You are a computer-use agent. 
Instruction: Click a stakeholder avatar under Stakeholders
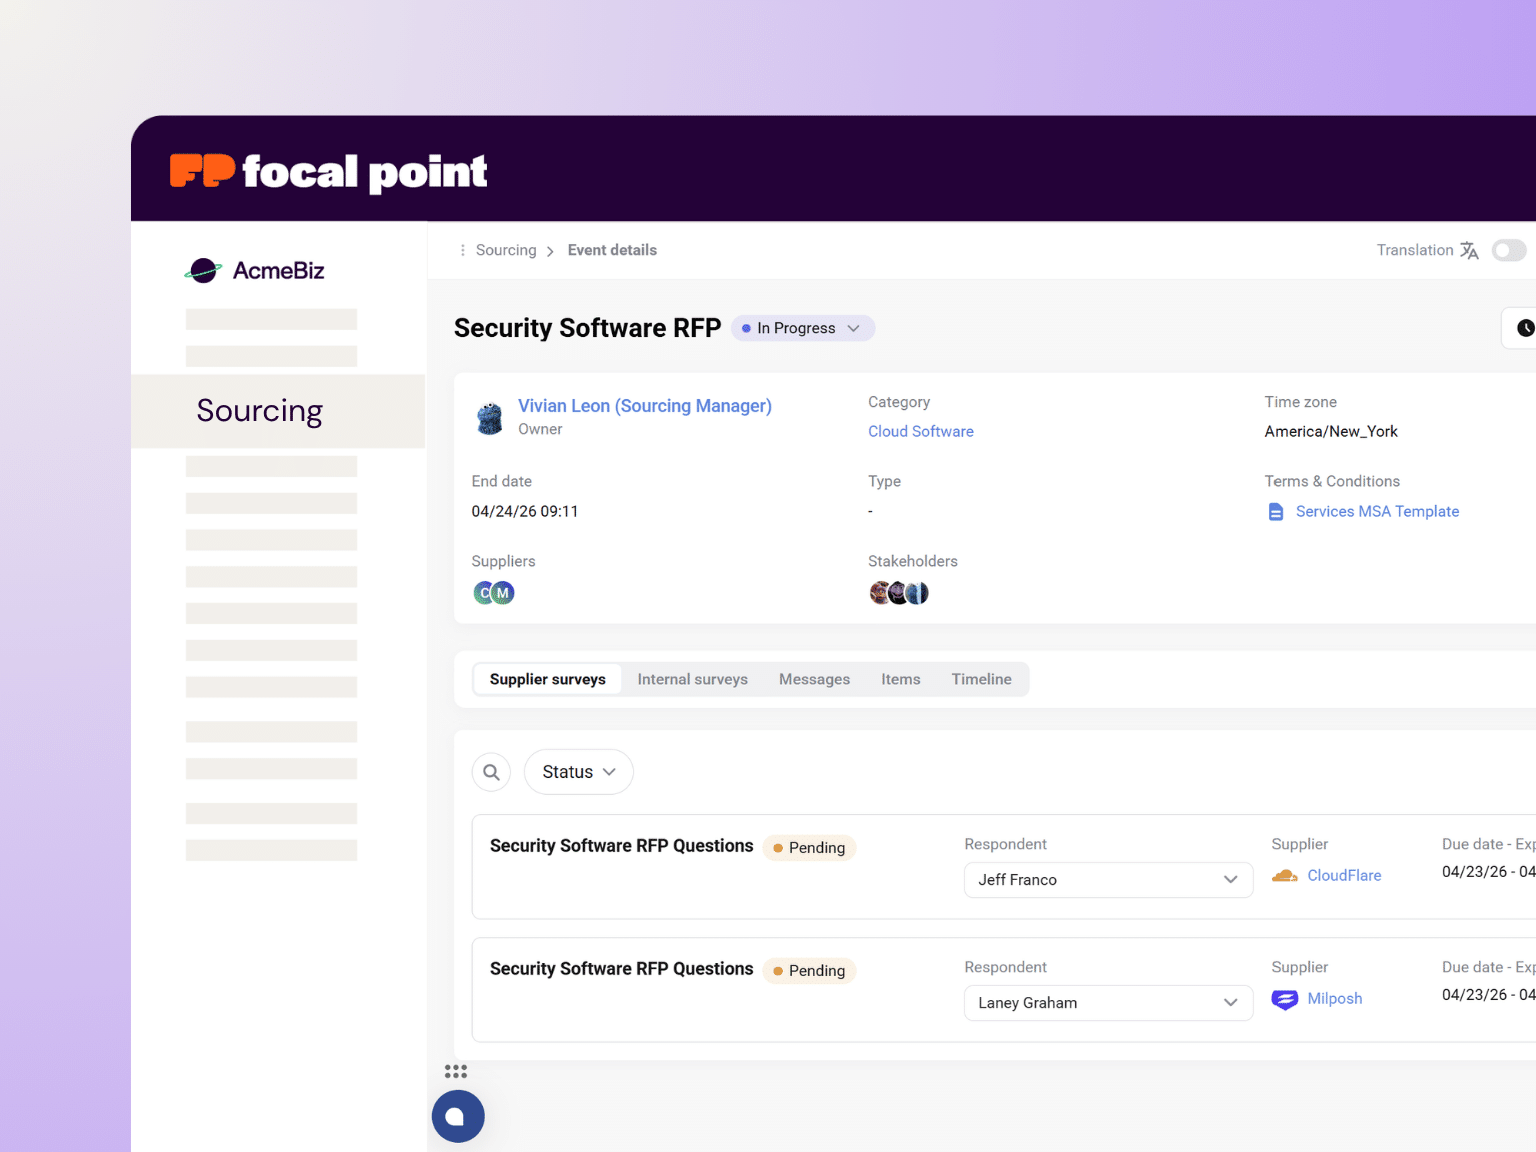coord(879,592)
